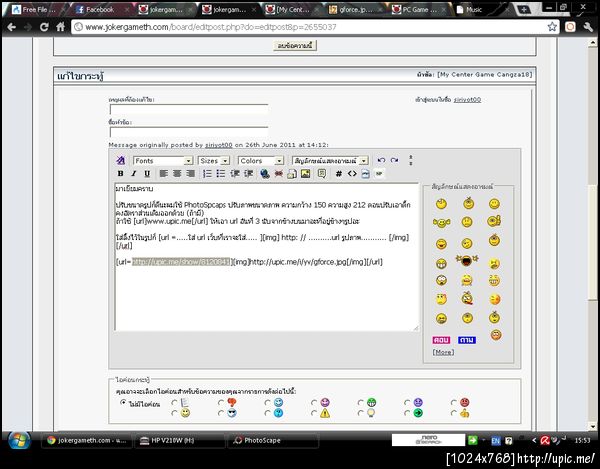Open a new browser tab
The width and height of the screenshot is (600, 469).
pos(523,10)
